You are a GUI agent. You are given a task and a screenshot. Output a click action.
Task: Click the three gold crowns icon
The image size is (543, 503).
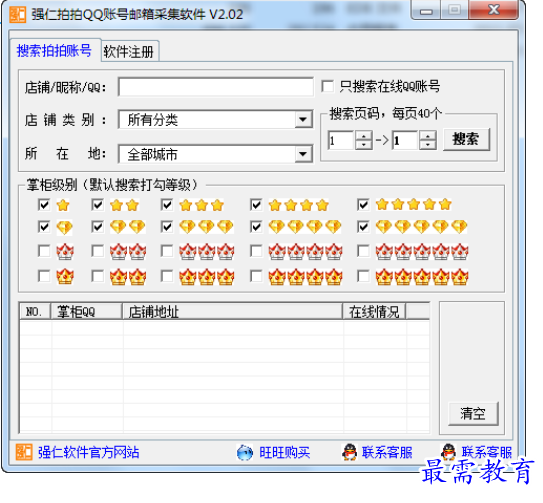pyautogui.click(x=207, y=277)
